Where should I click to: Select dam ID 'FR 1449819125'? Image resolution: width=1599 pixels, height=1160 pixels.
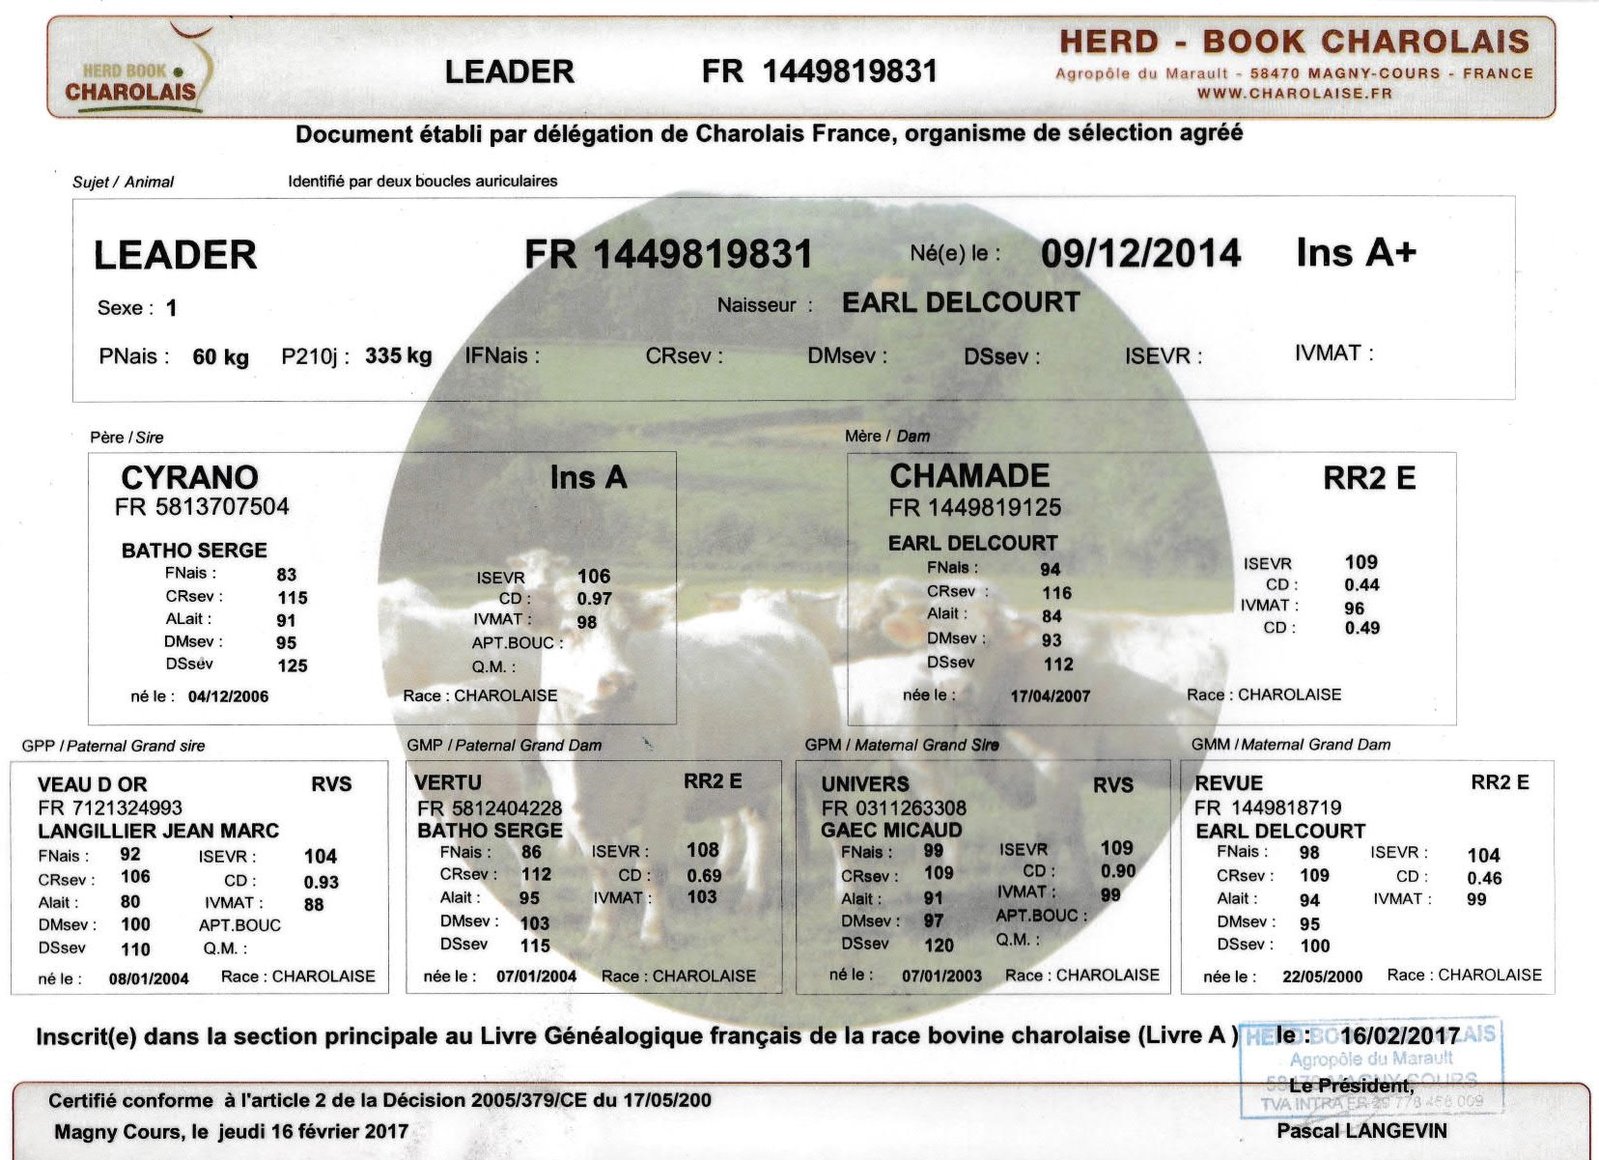(975, 508)
